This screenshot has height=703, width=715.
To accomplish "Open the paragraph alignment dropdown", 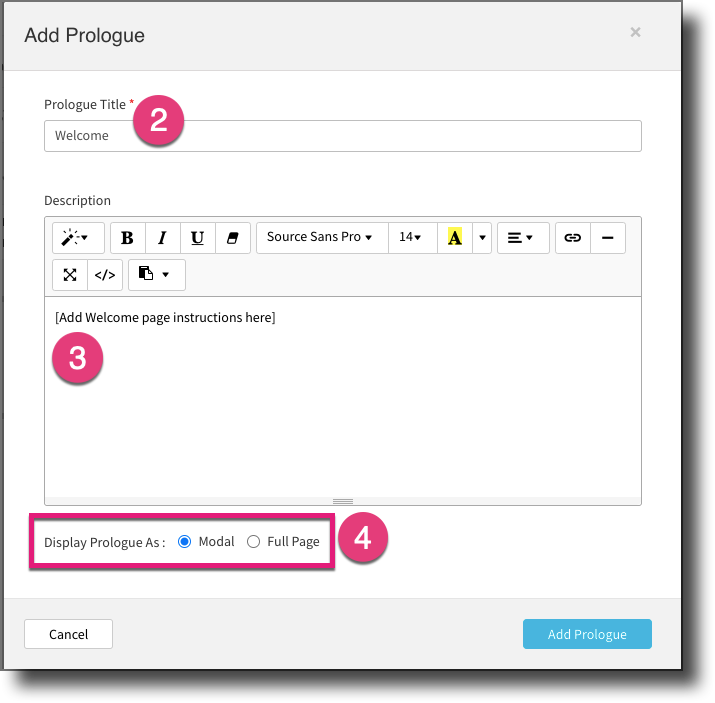I will (x=523, y=238).
